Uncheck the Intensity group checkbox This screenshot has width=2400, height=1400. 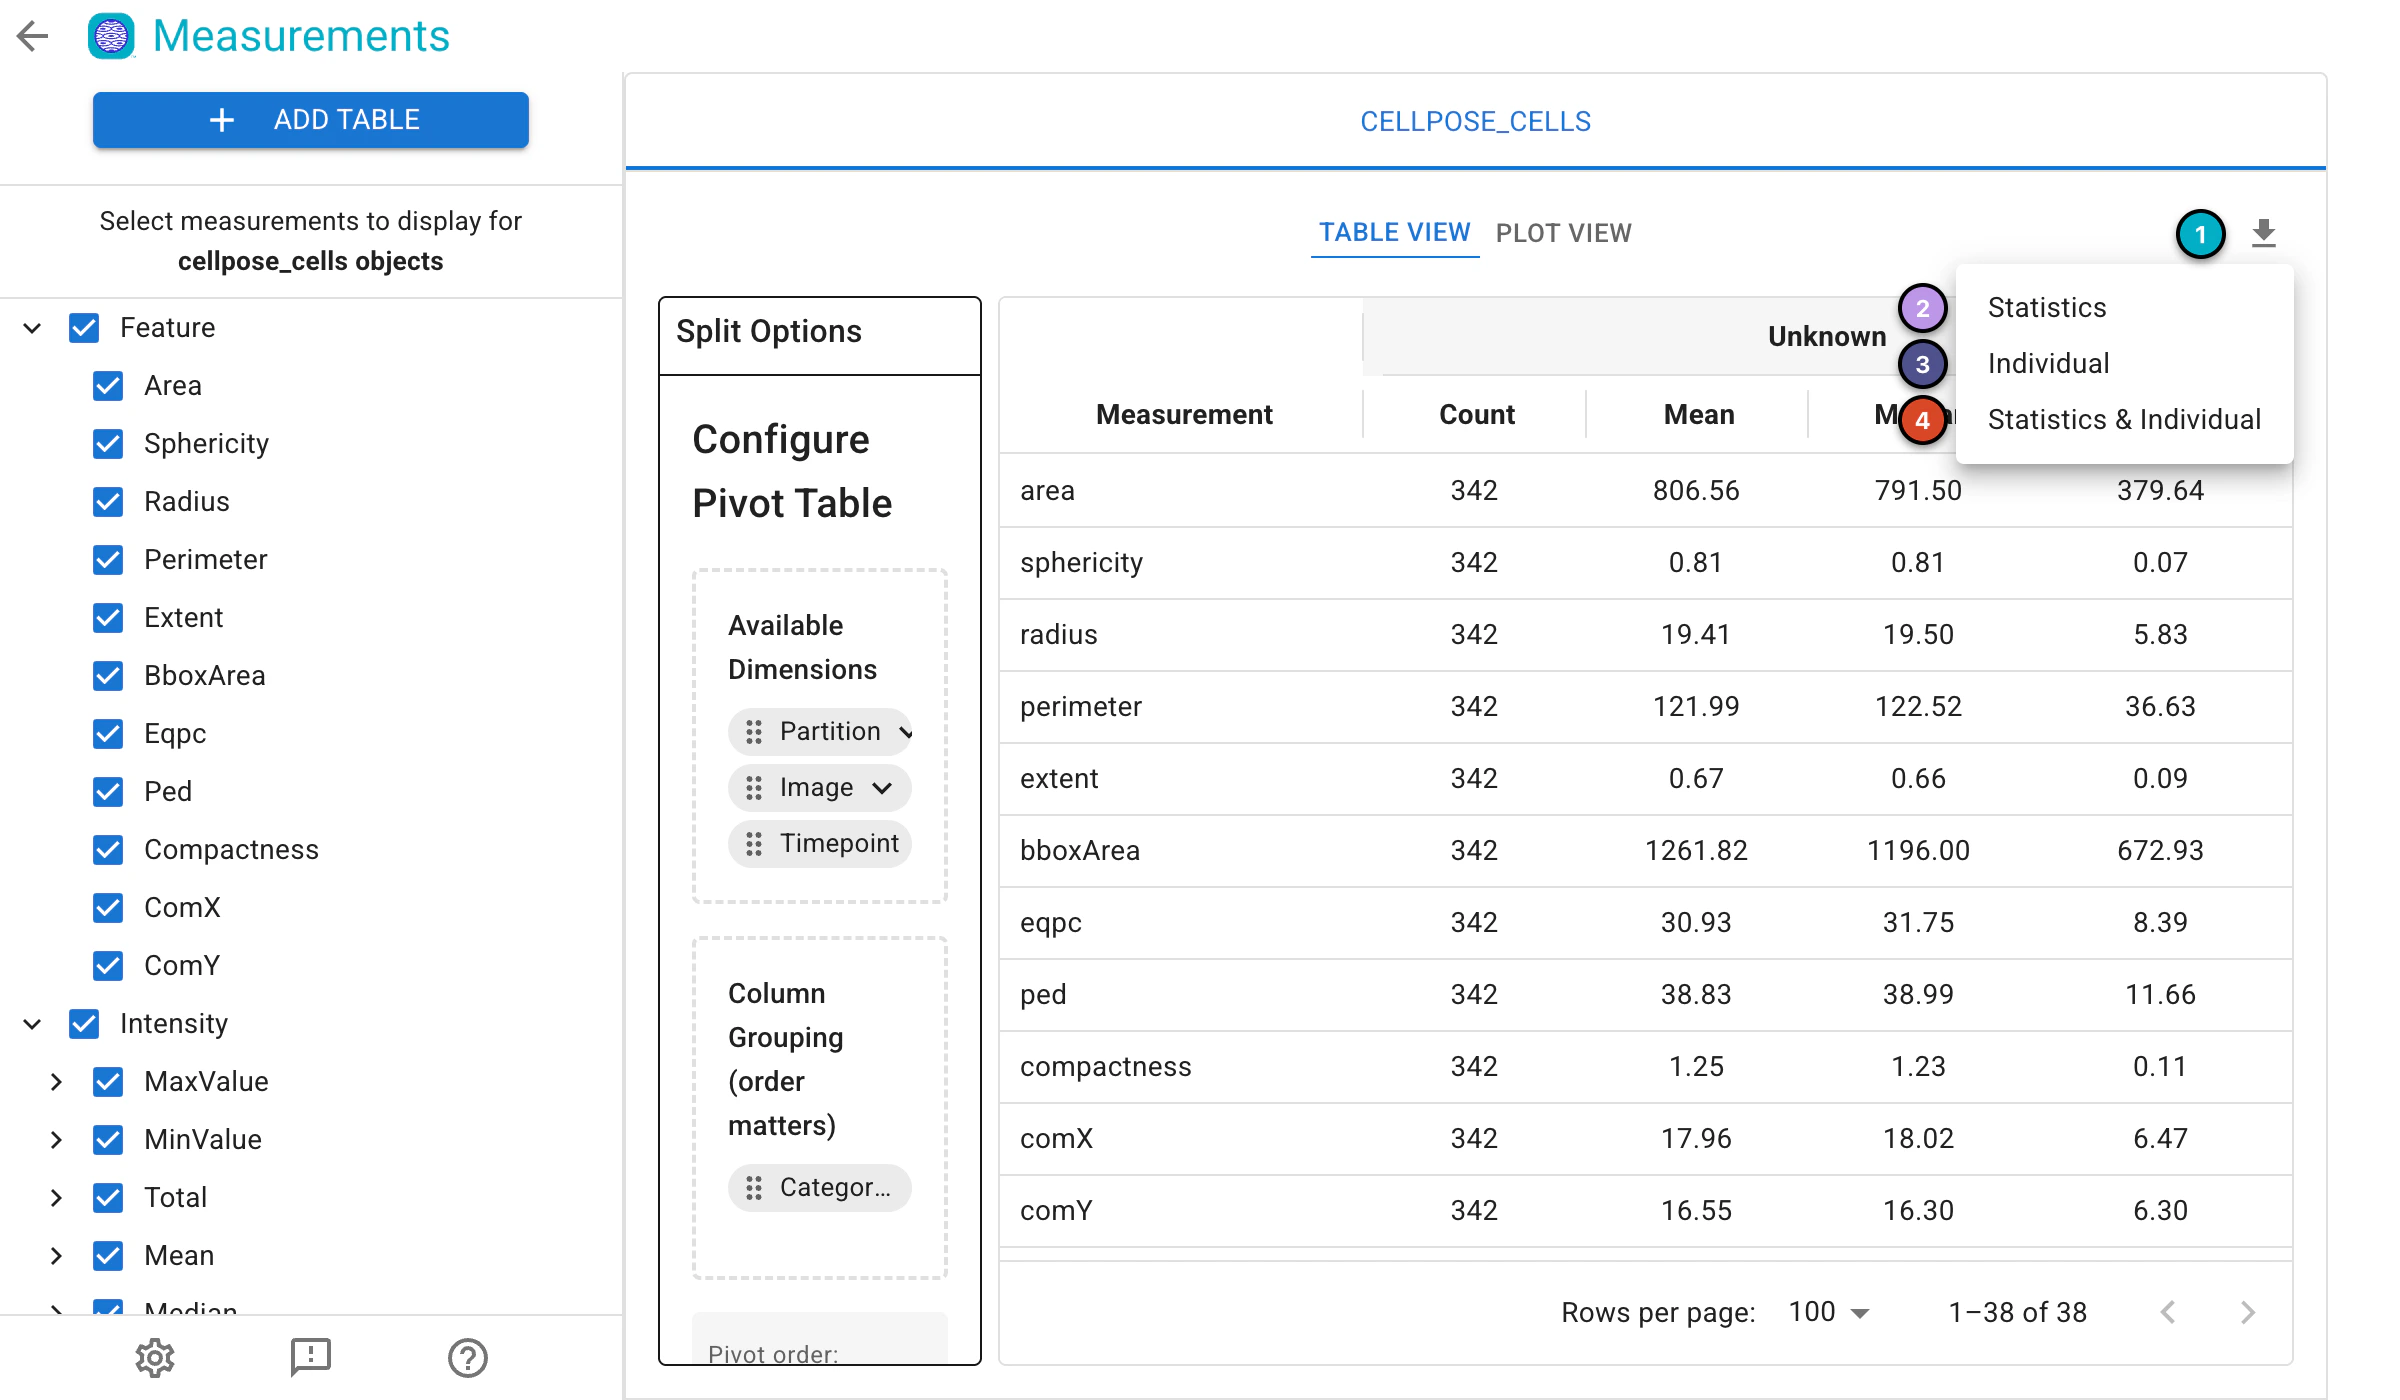[84, 1024]
